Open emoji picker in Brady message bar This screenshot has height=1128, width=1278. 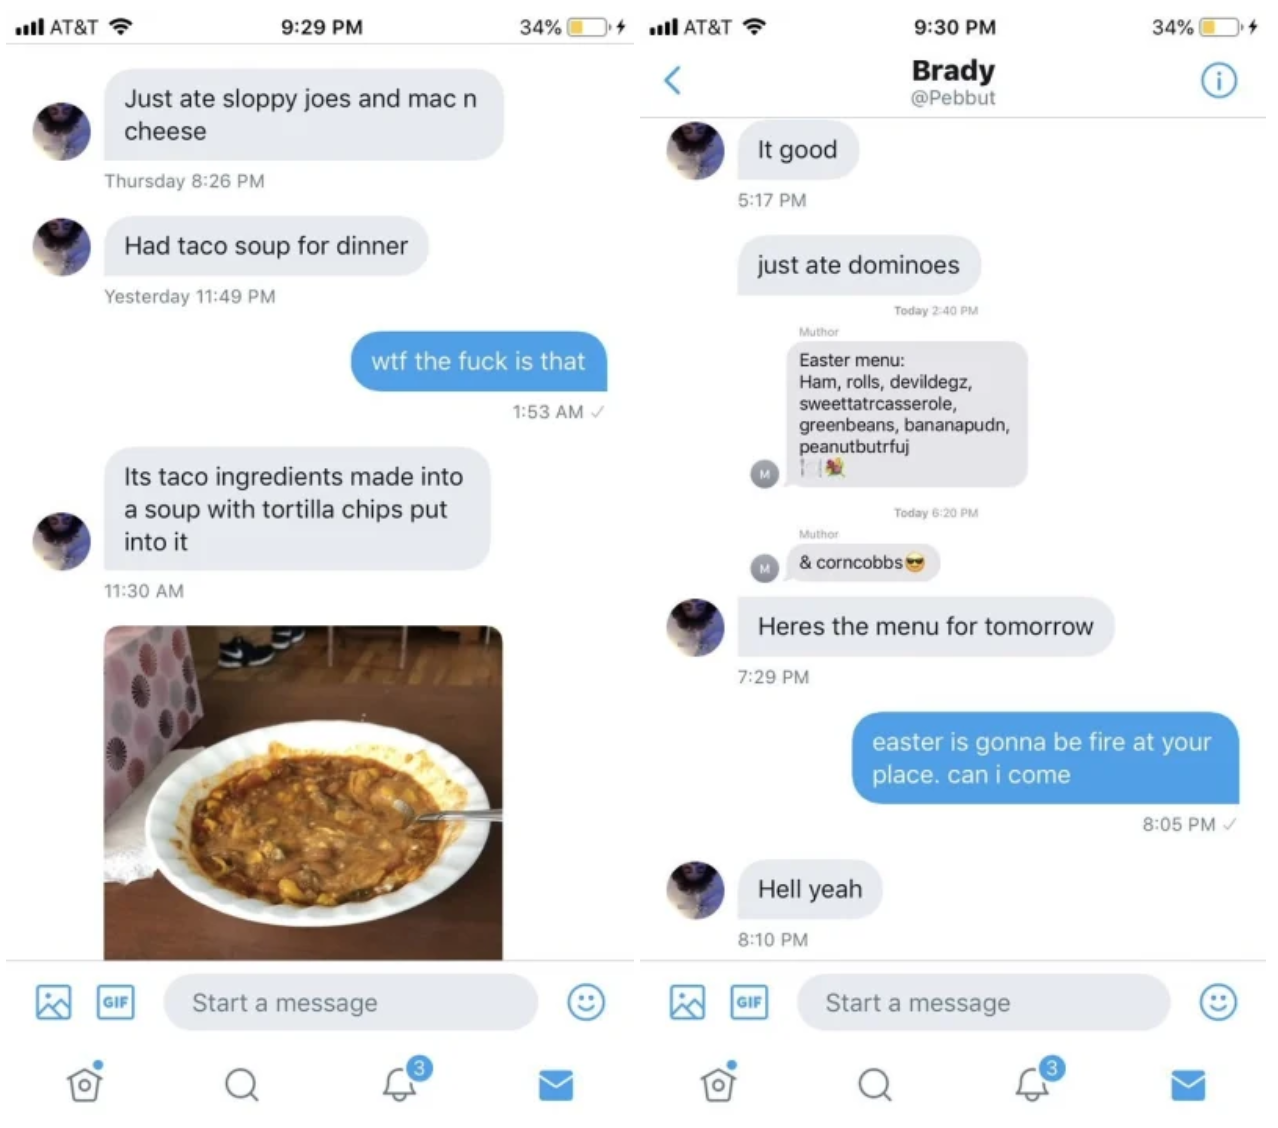[1218, 1002]
